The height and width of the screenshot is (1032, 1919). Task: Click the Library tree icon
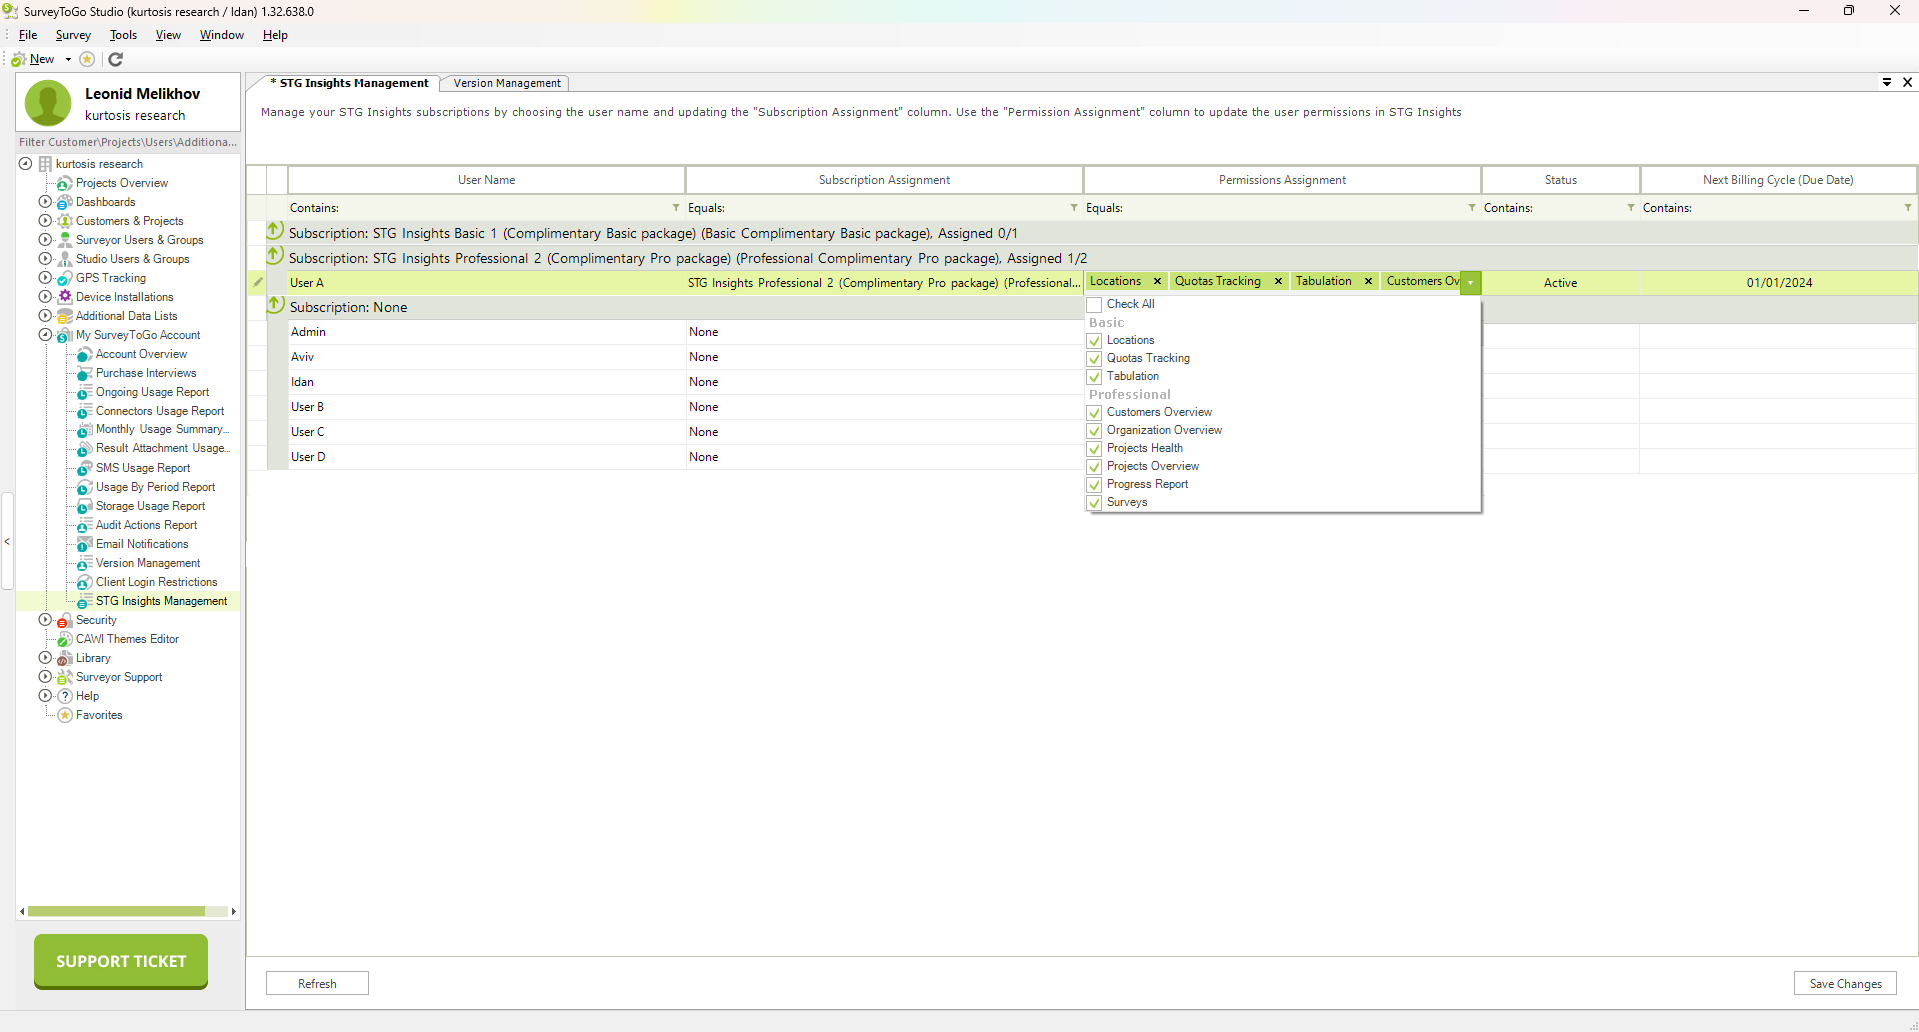[64, 658]
